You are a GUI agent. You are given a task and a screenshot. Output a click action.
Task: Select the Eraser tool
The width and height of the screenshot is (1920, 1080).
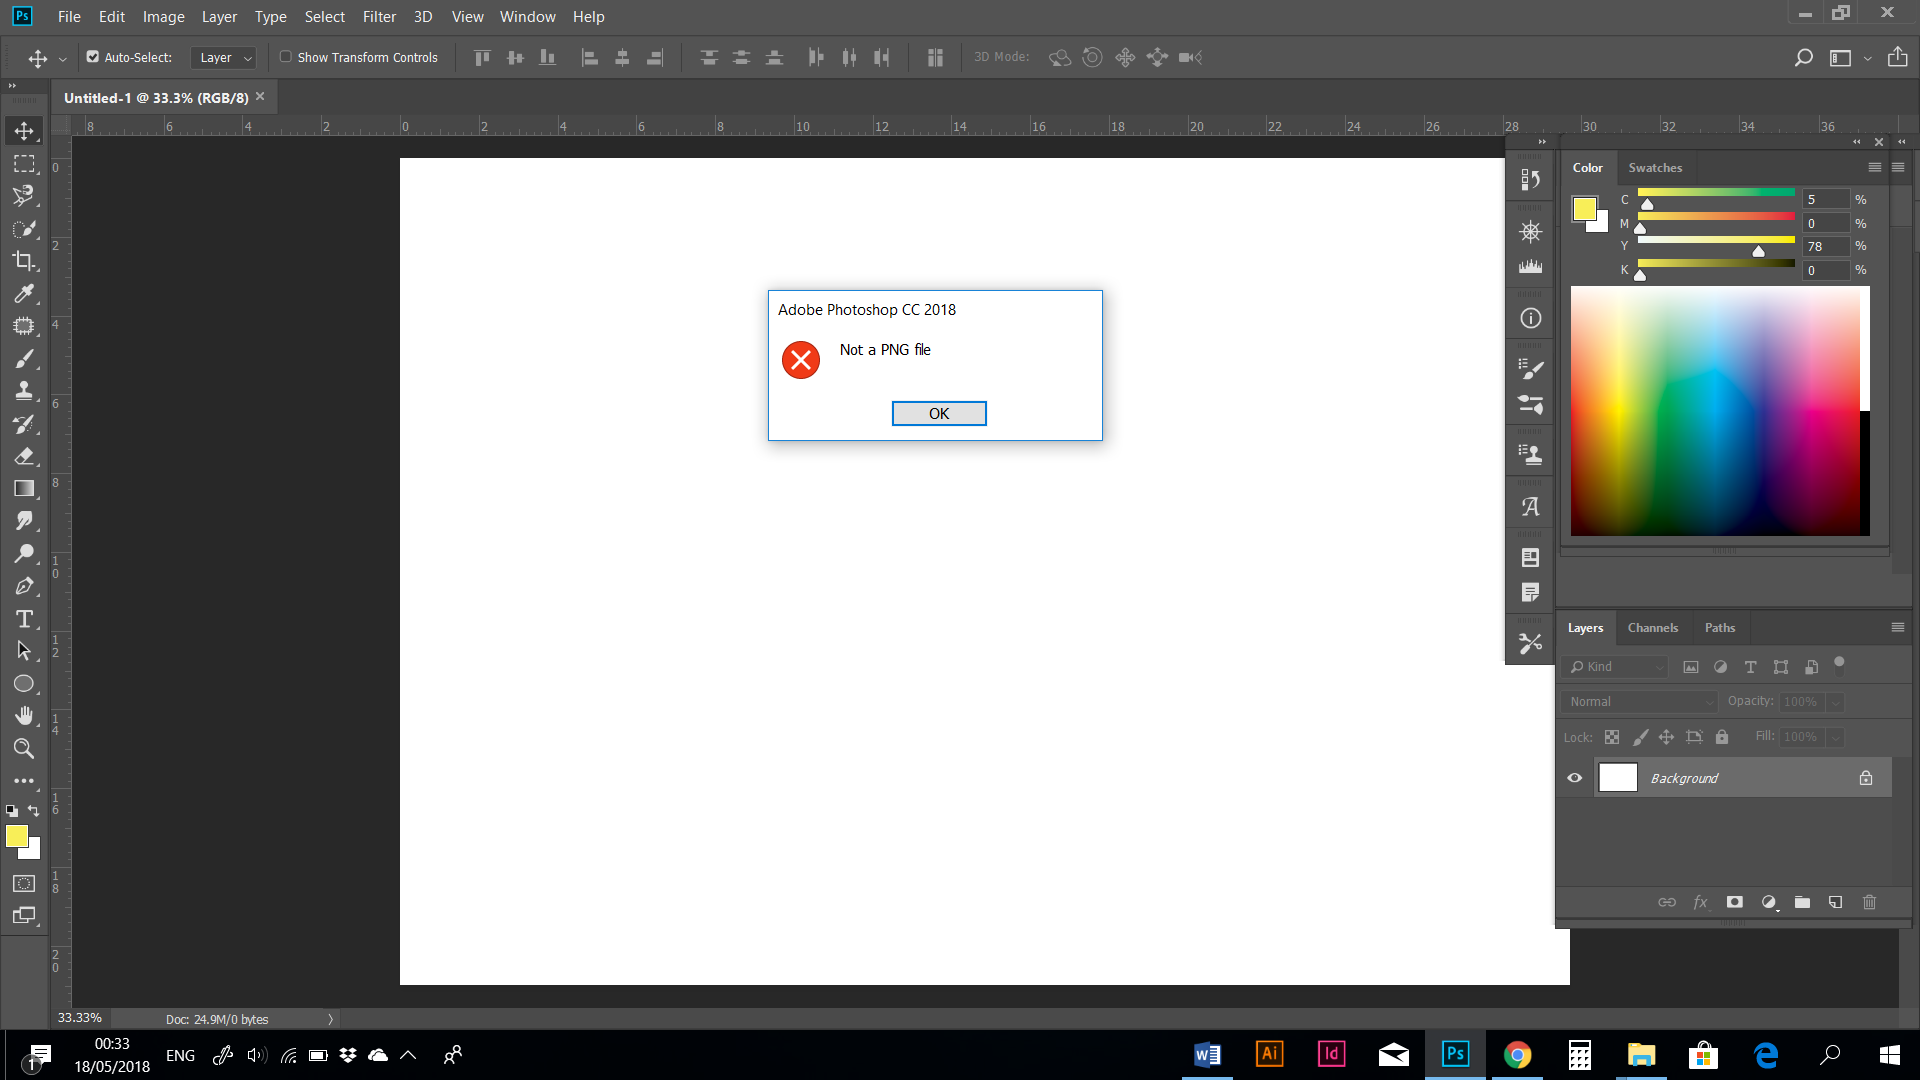coord(24,457)
